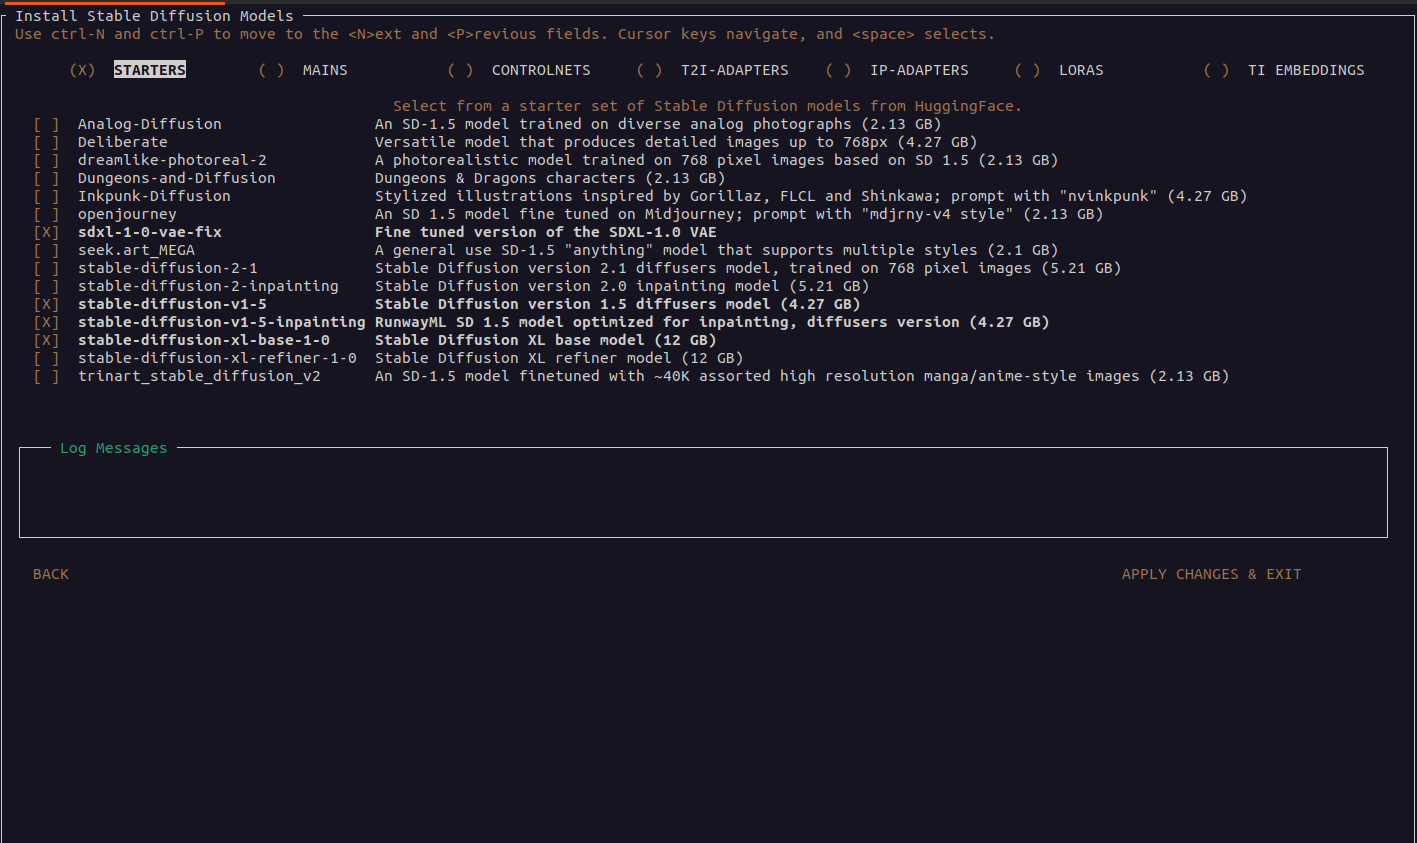Click the dreamlike-photoreal-2 model name
Screen dimensions: 1417x843
pyautogui.click(x=172, y=160)
